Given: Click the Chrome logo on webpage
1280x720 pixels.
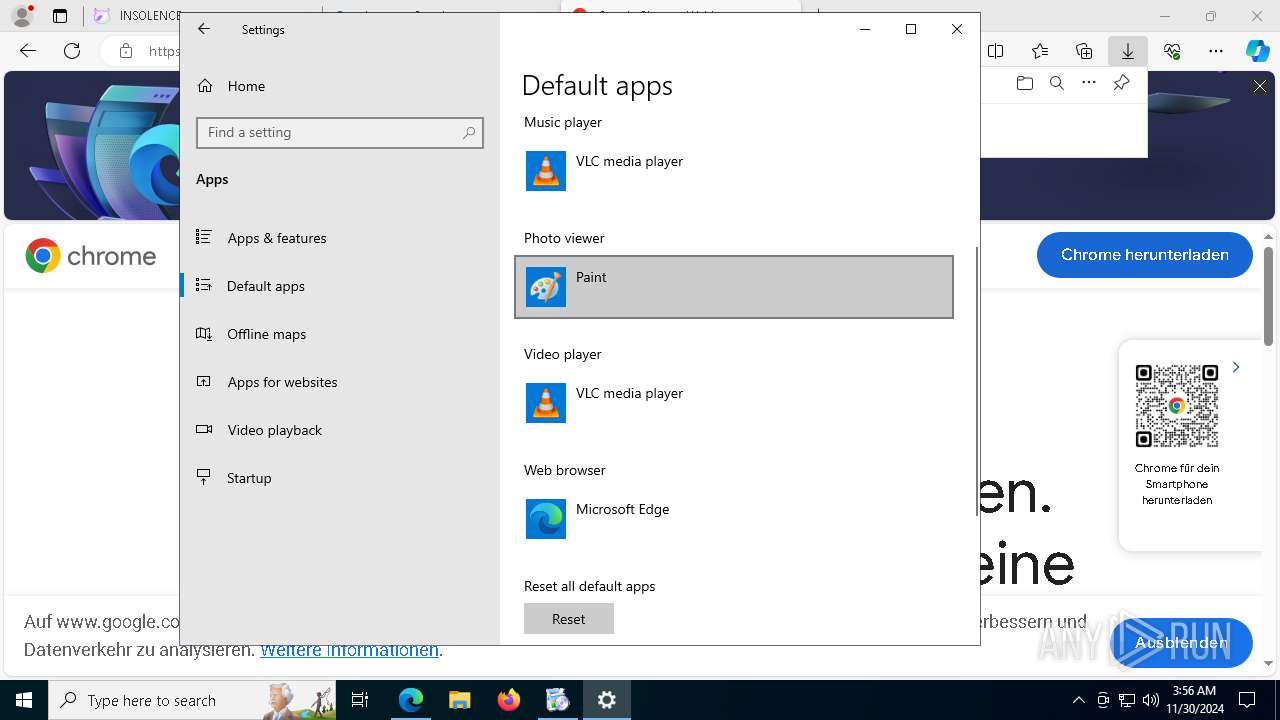Looking at the screenshot, I should click(x=91, y=256).
